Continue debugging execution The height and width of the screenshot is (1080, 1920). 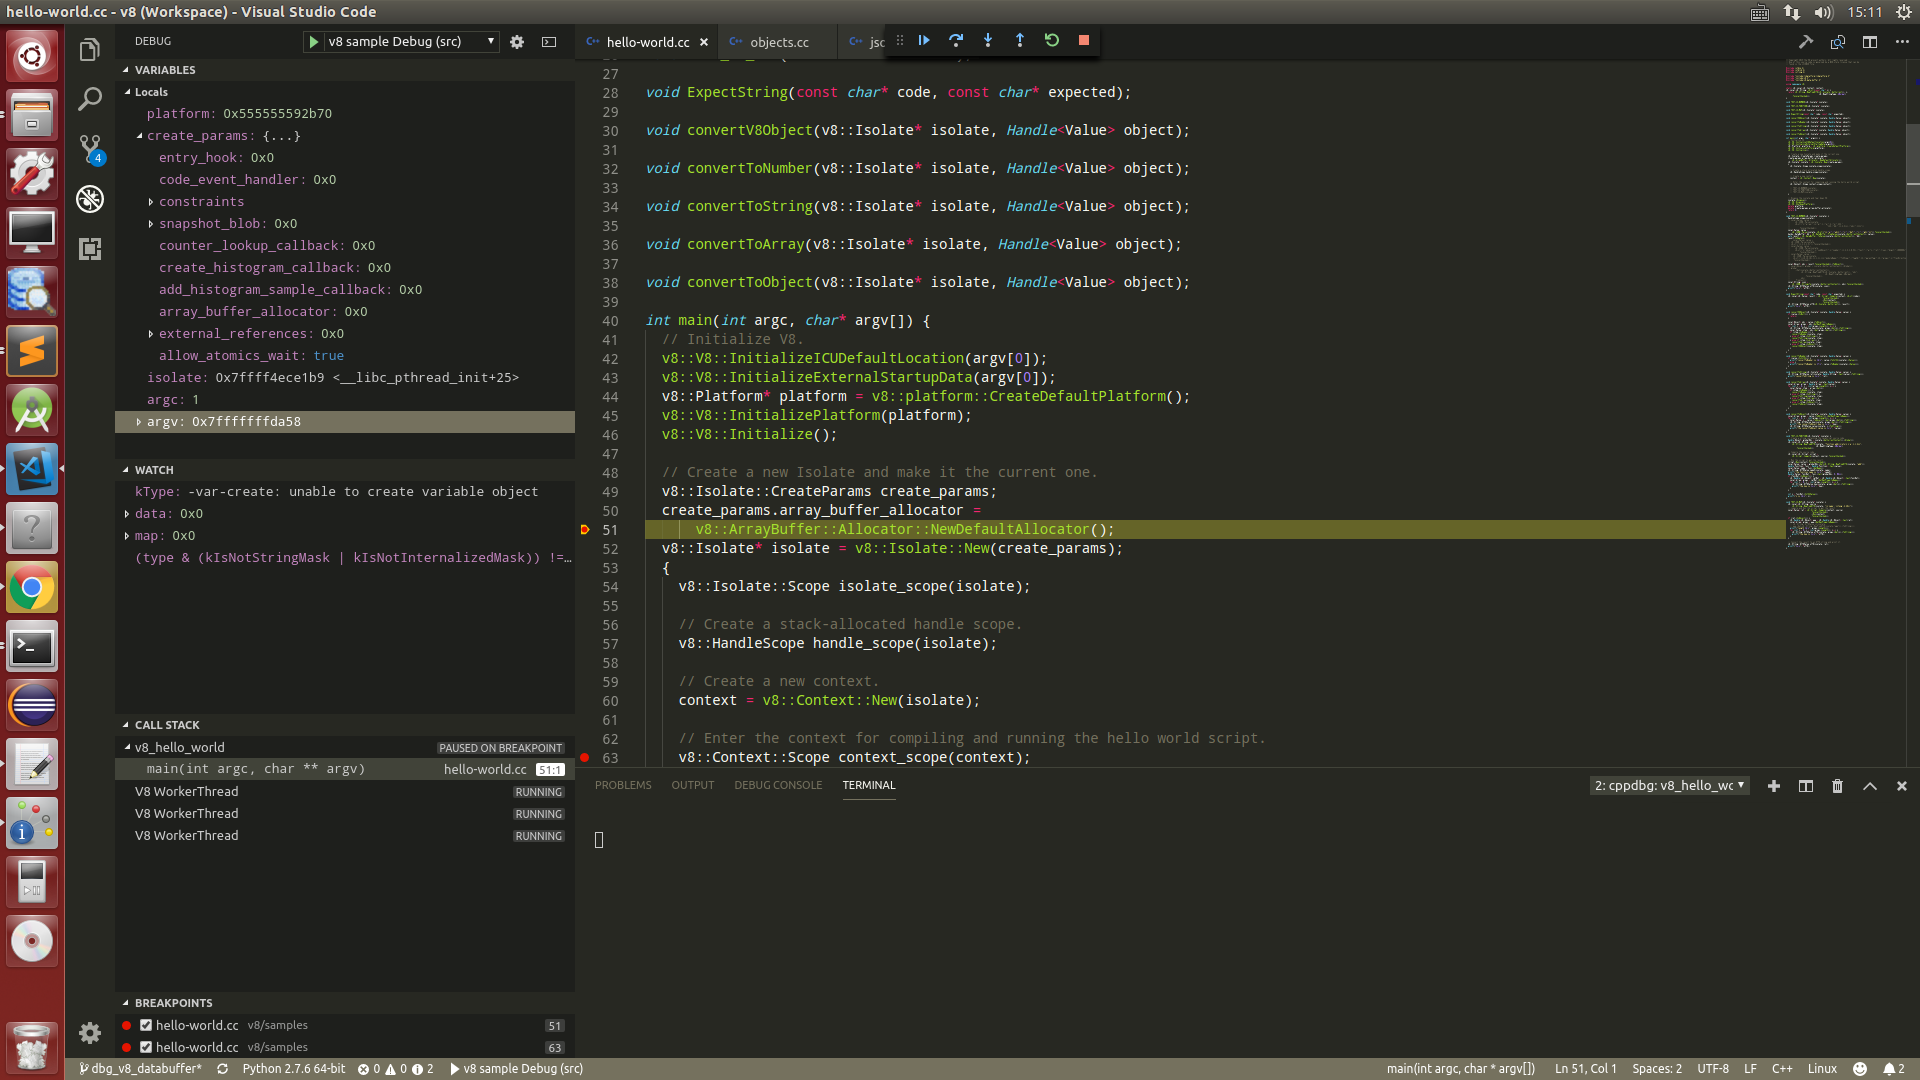click(x=924, y=40)
